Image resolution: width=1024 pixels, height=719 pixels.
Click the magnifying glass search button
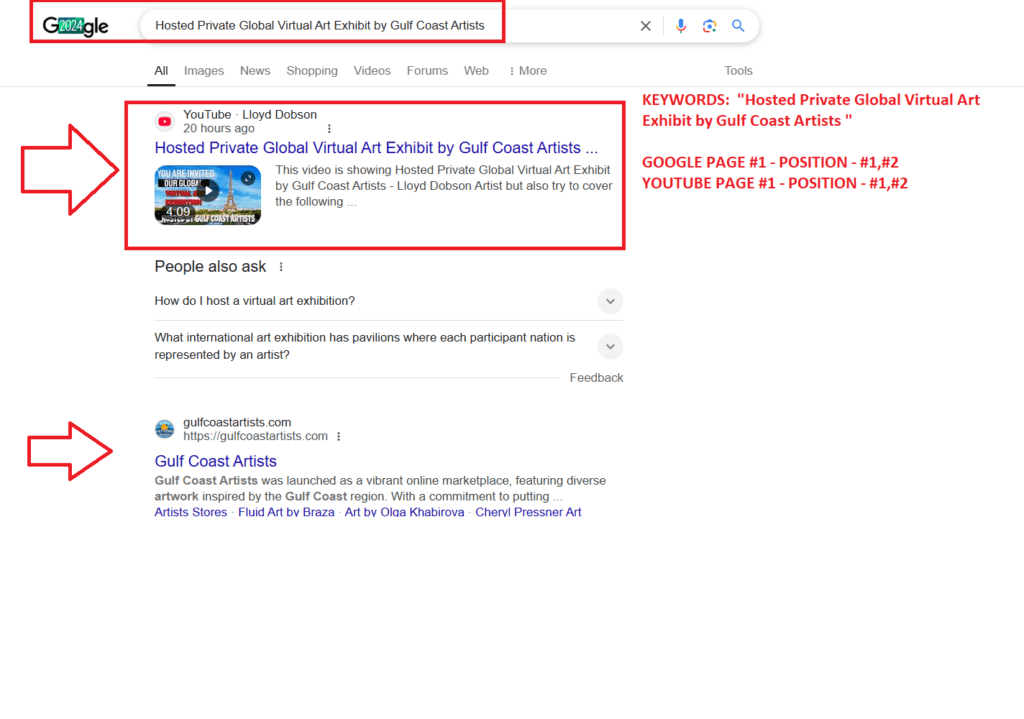click(x=738, y=26)
